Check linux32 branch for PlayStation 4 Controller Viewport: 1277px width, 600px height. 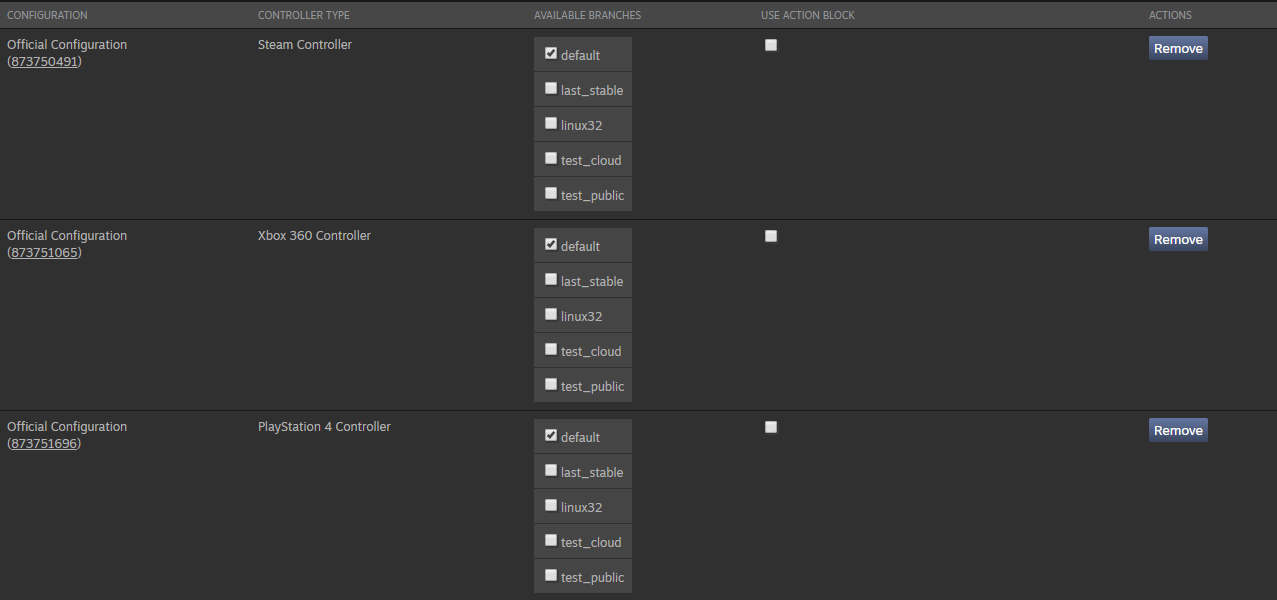551,506
